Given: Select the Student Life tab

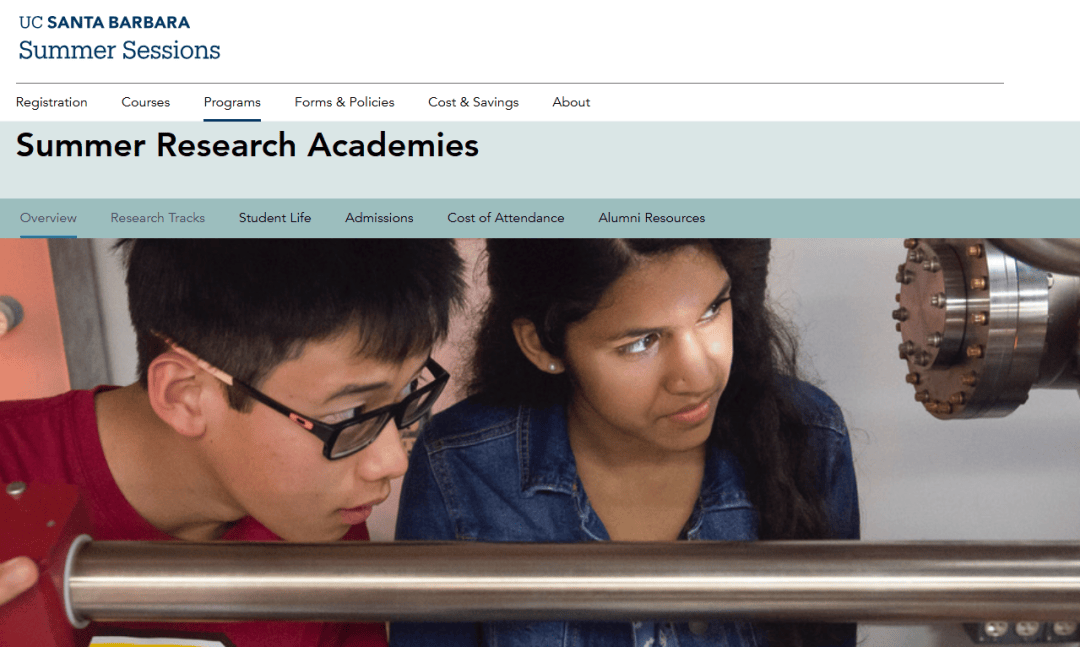Looking at the screenshot, I should [275, 218].
